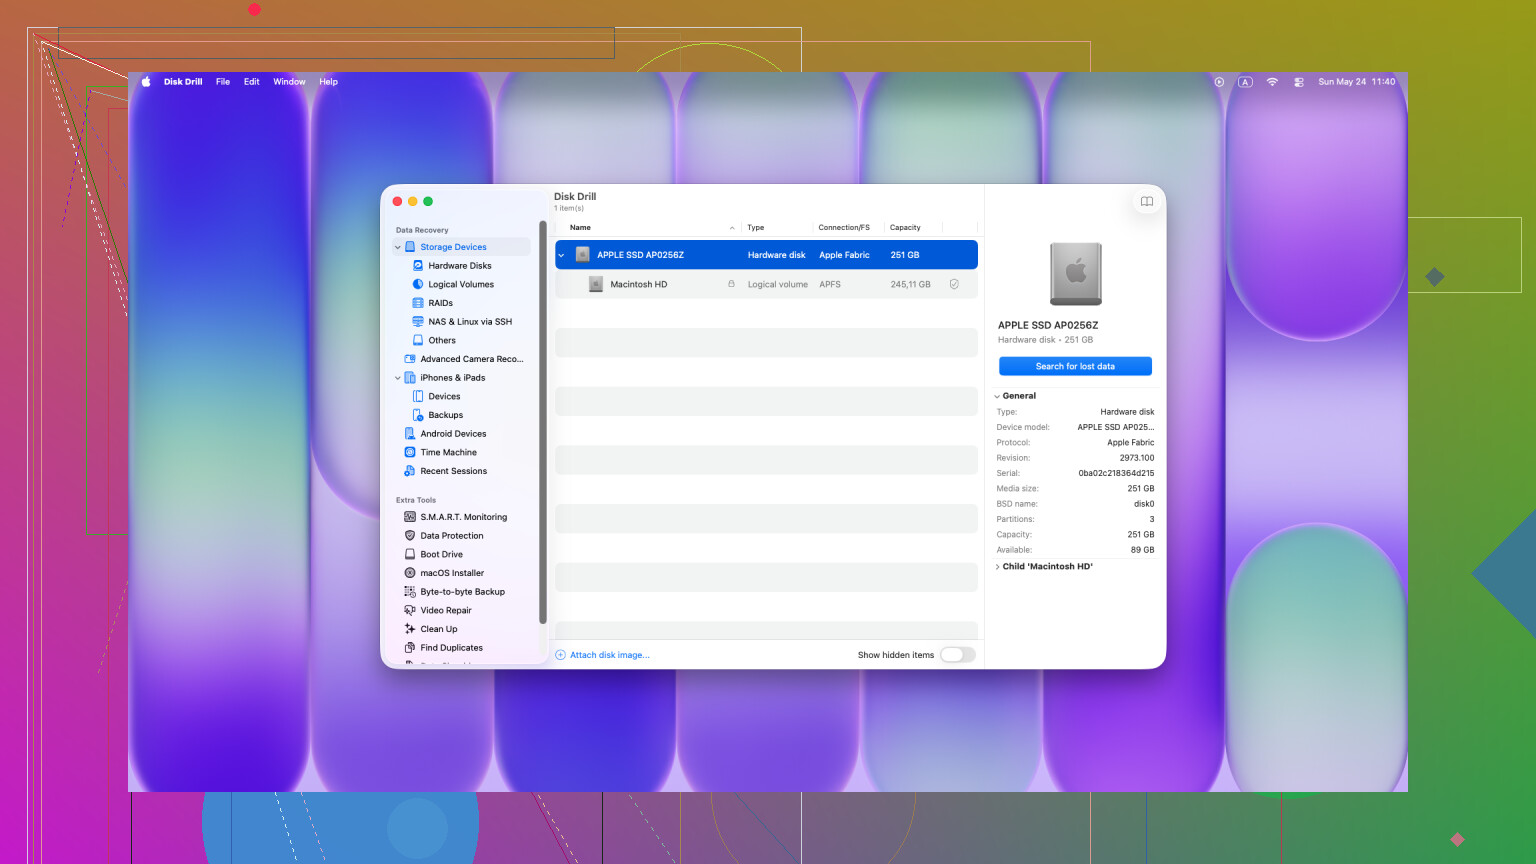Select the Macintosh HD row
Image resolution: width=1536 pixels, height=864 pixels.
click(x=766, y=284)
